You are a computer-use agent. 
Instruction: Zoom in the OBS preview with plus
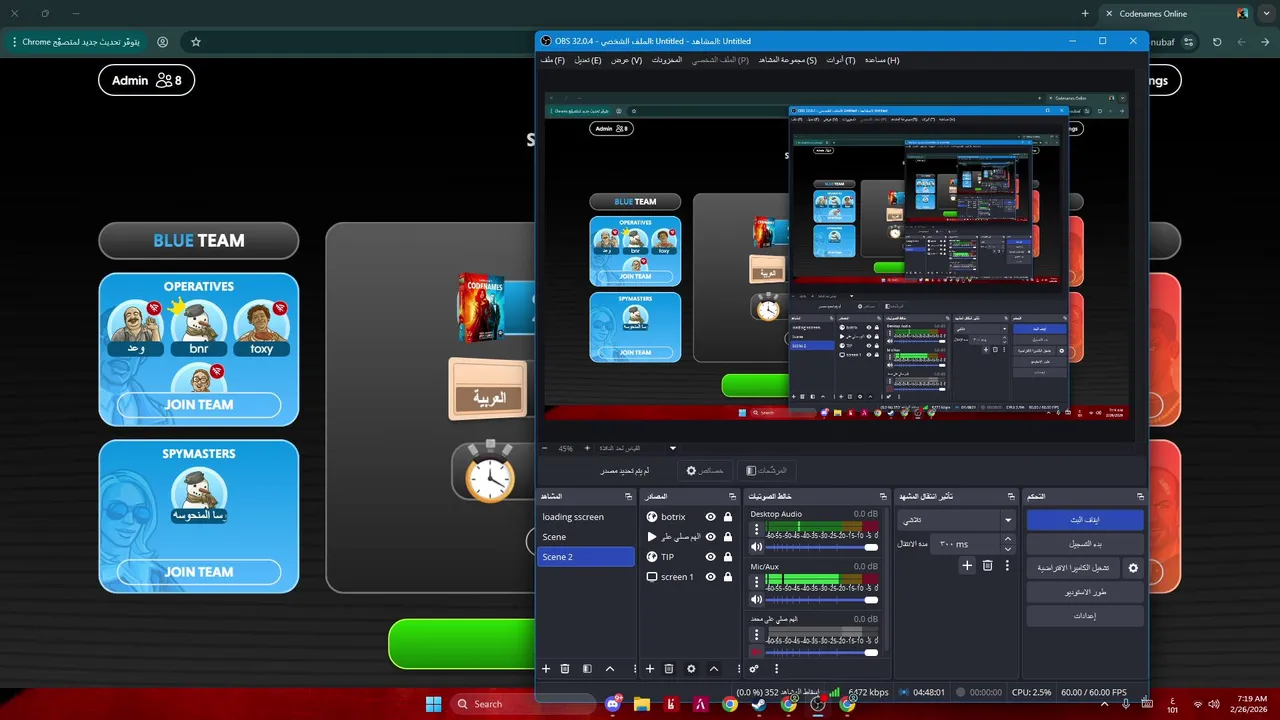[587, 448]
